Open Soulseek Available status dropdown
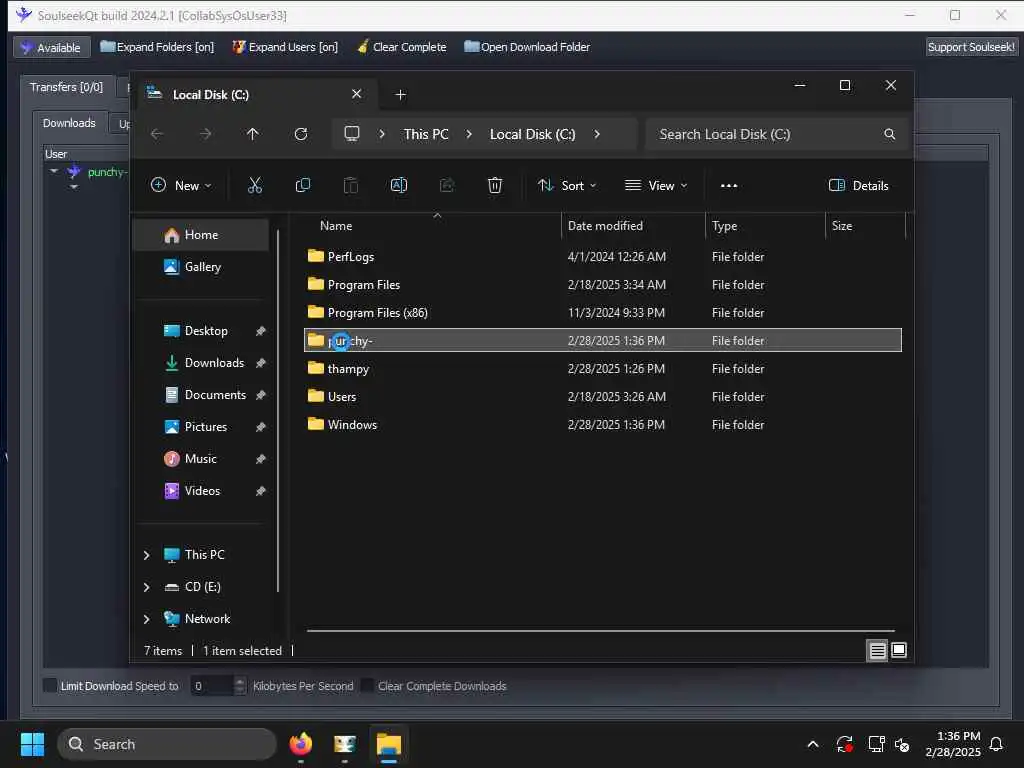This screenshot has width=1024, height=768. coord(51,47)
